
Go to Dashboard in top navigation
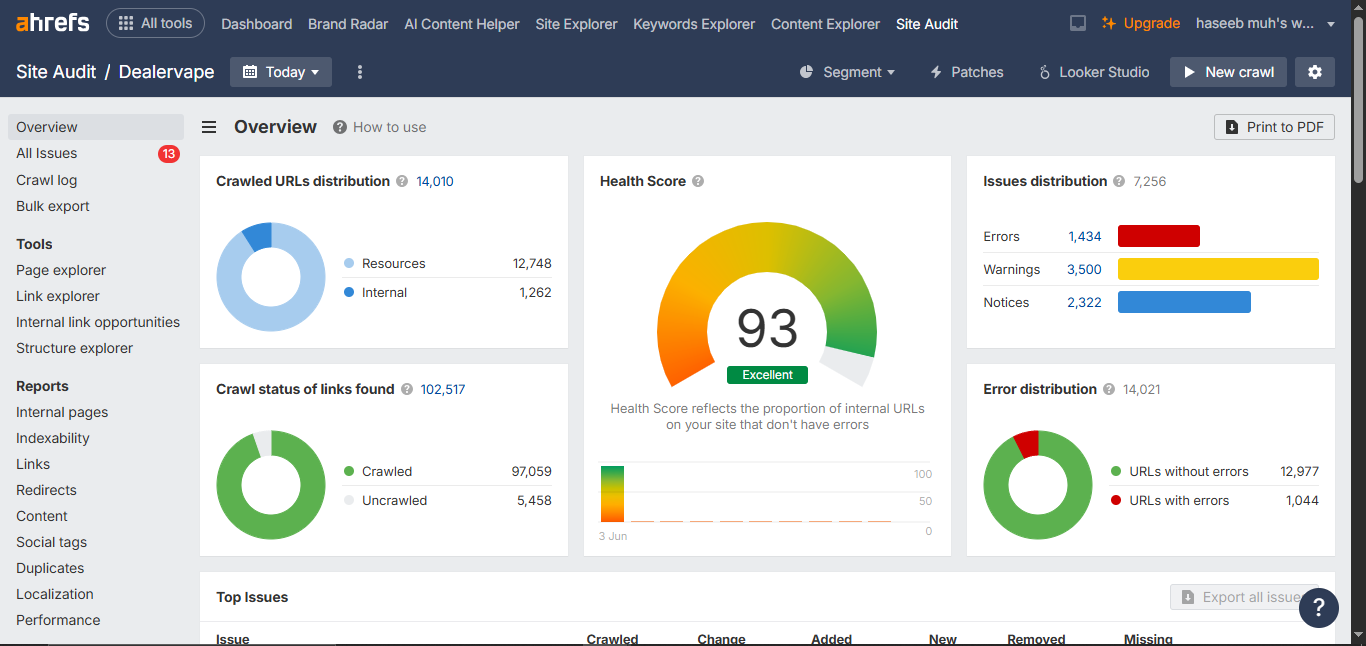[x=257, y=24]
